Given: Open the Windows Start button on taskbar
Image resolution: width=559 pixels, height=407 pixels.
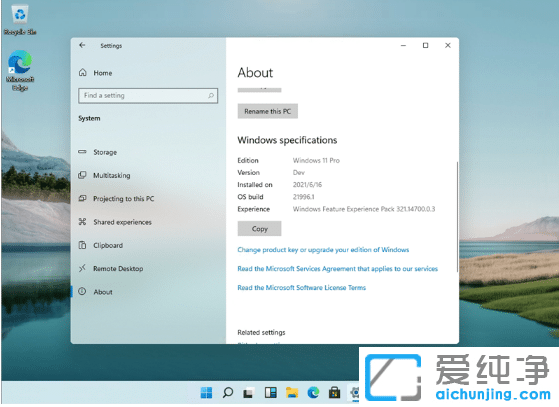Looking at the screenshot, I should click(x=206, y=393).
